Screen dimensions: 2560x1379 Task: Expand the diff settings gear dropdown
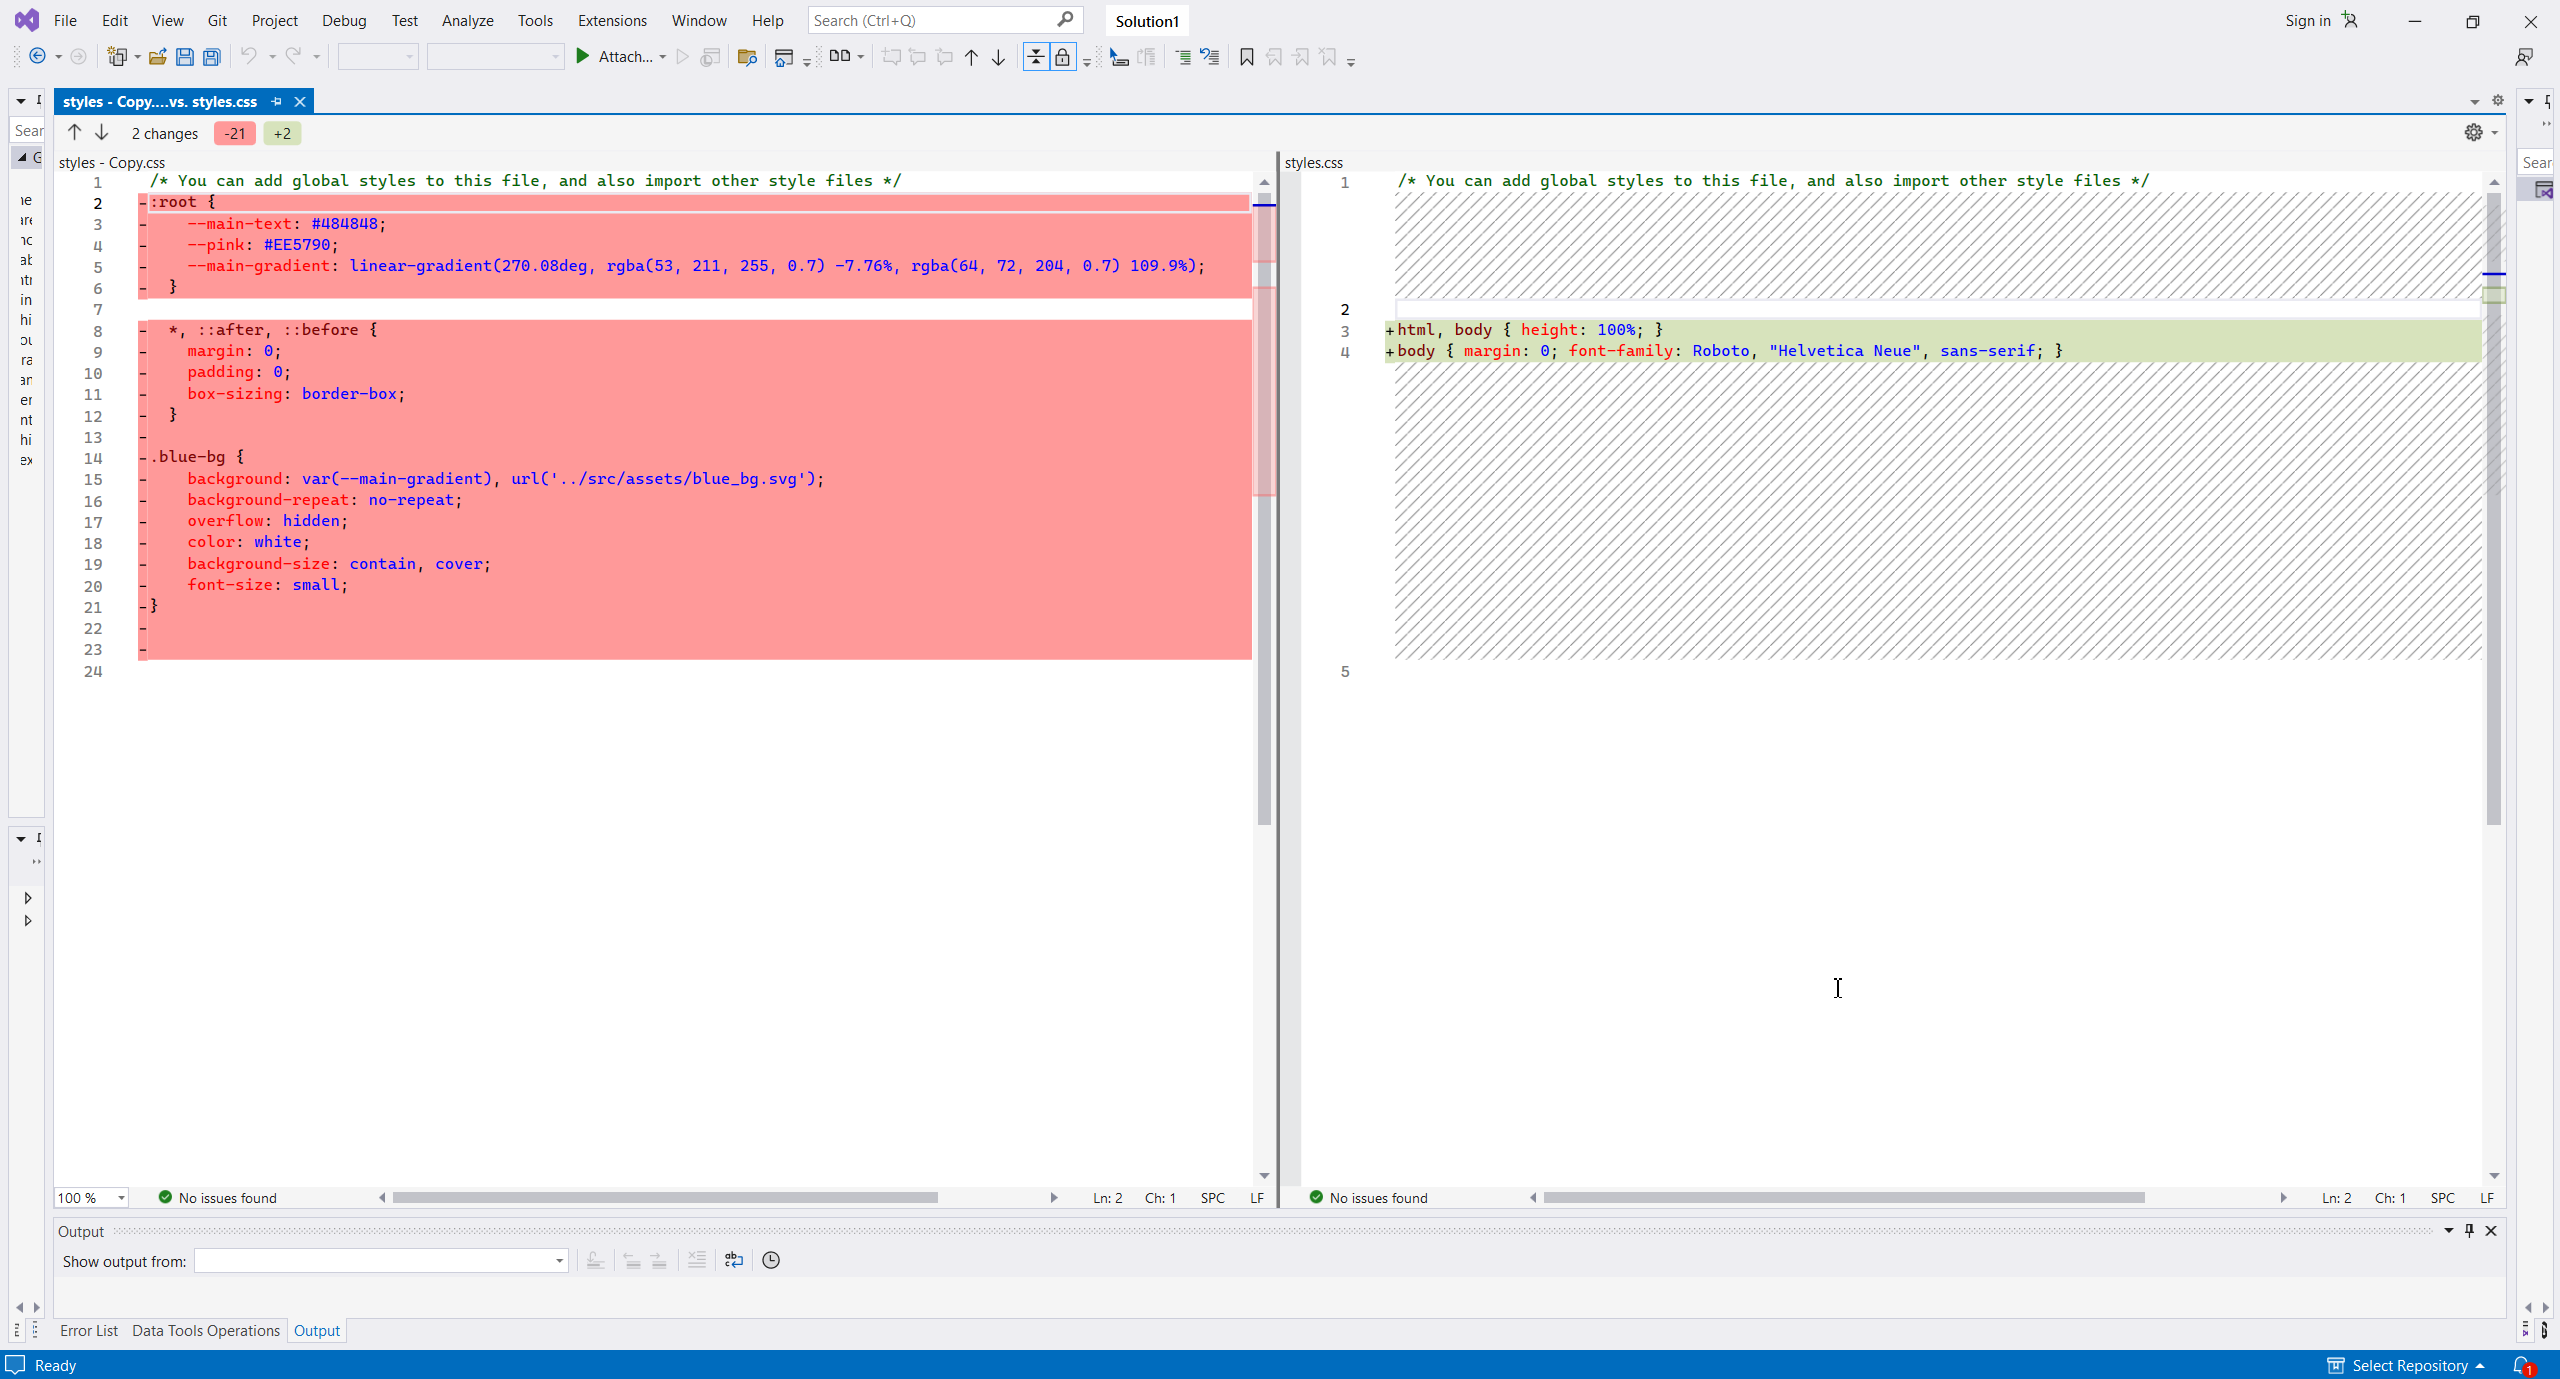coord(2480,133)
